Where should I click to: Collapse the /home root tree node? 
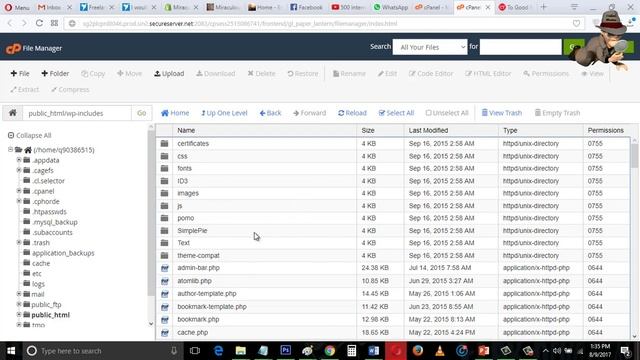10,150
